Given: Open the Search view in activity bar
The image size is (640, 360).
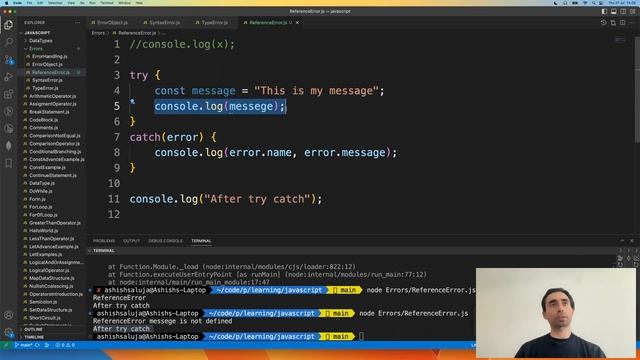Looking at the screenshot, I should click(x=9, y=42).
